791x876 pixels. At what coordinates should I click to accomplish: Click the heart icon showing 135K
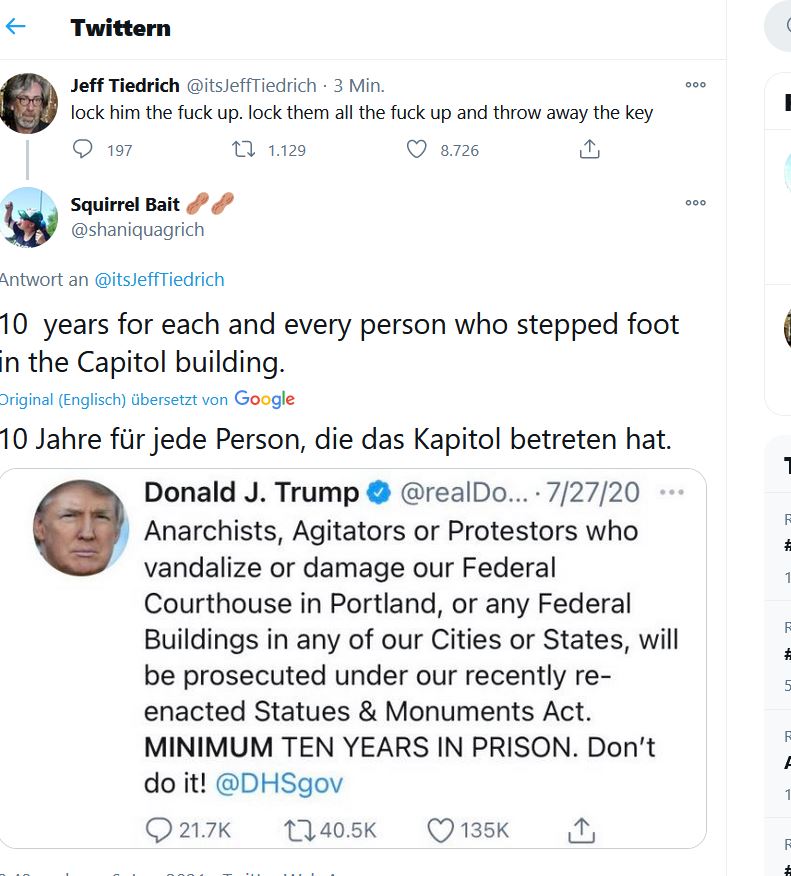441,830
